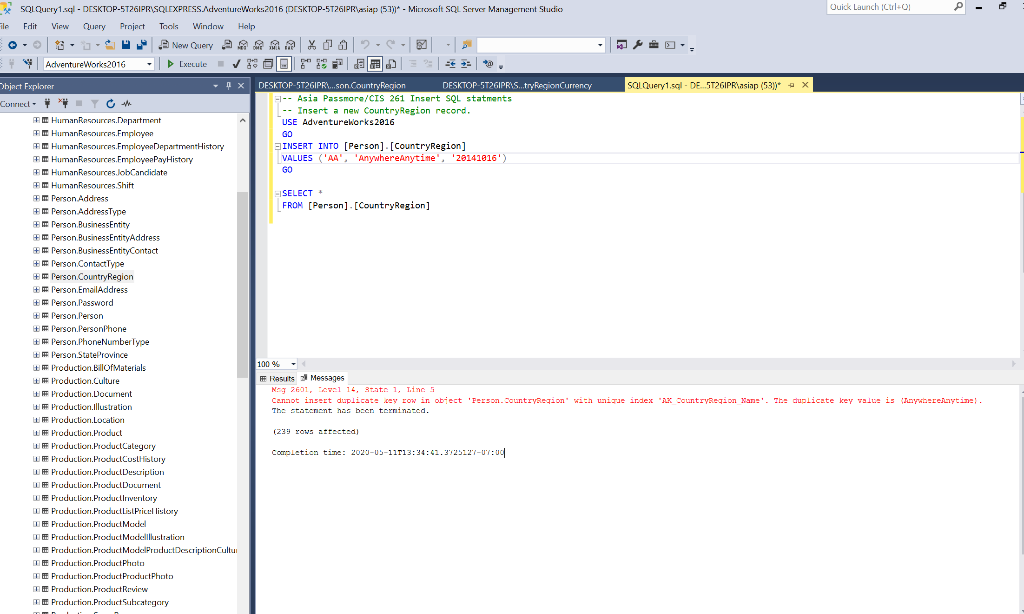
Task: Click the Toolbox icon in toolbar
Action: pos(653,45)
